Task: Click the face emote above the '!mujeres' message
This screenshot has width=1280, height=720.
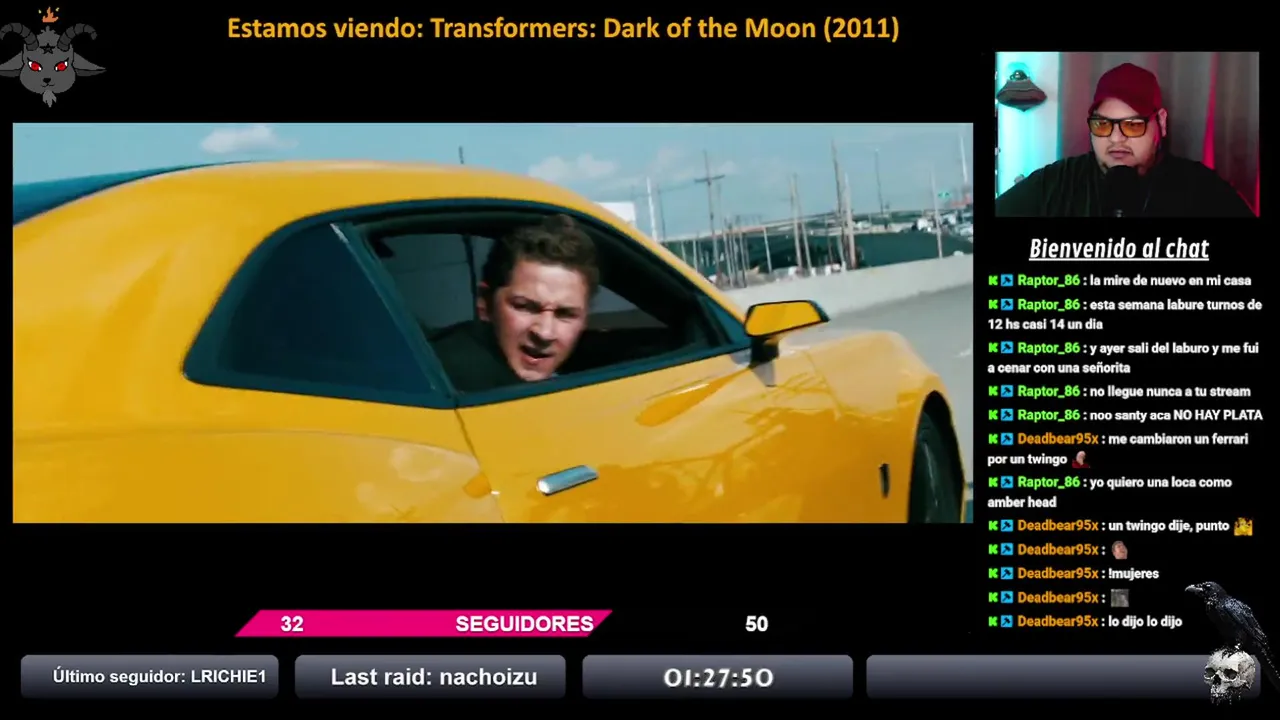Action: (x=1119, y=550)
